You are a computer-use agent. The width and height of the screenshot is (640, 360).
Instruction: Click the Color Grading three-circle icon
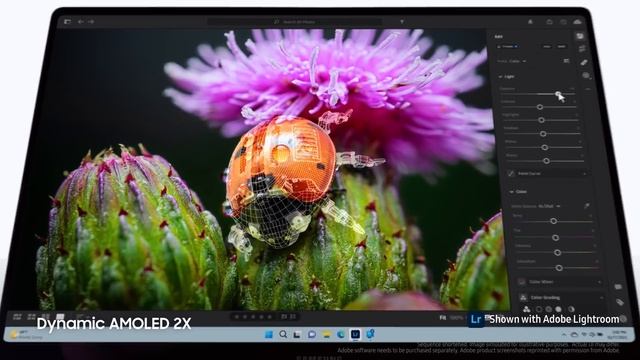pyautogui.click(x=523, y=298)
